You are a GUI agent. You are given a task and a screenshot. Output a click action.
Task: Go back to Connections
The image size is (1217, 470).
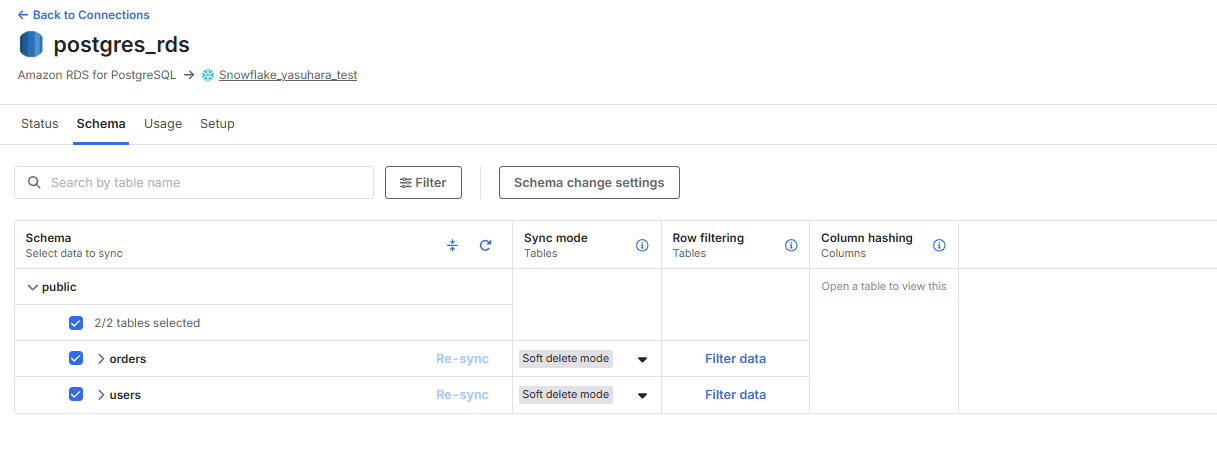[84, 15]
